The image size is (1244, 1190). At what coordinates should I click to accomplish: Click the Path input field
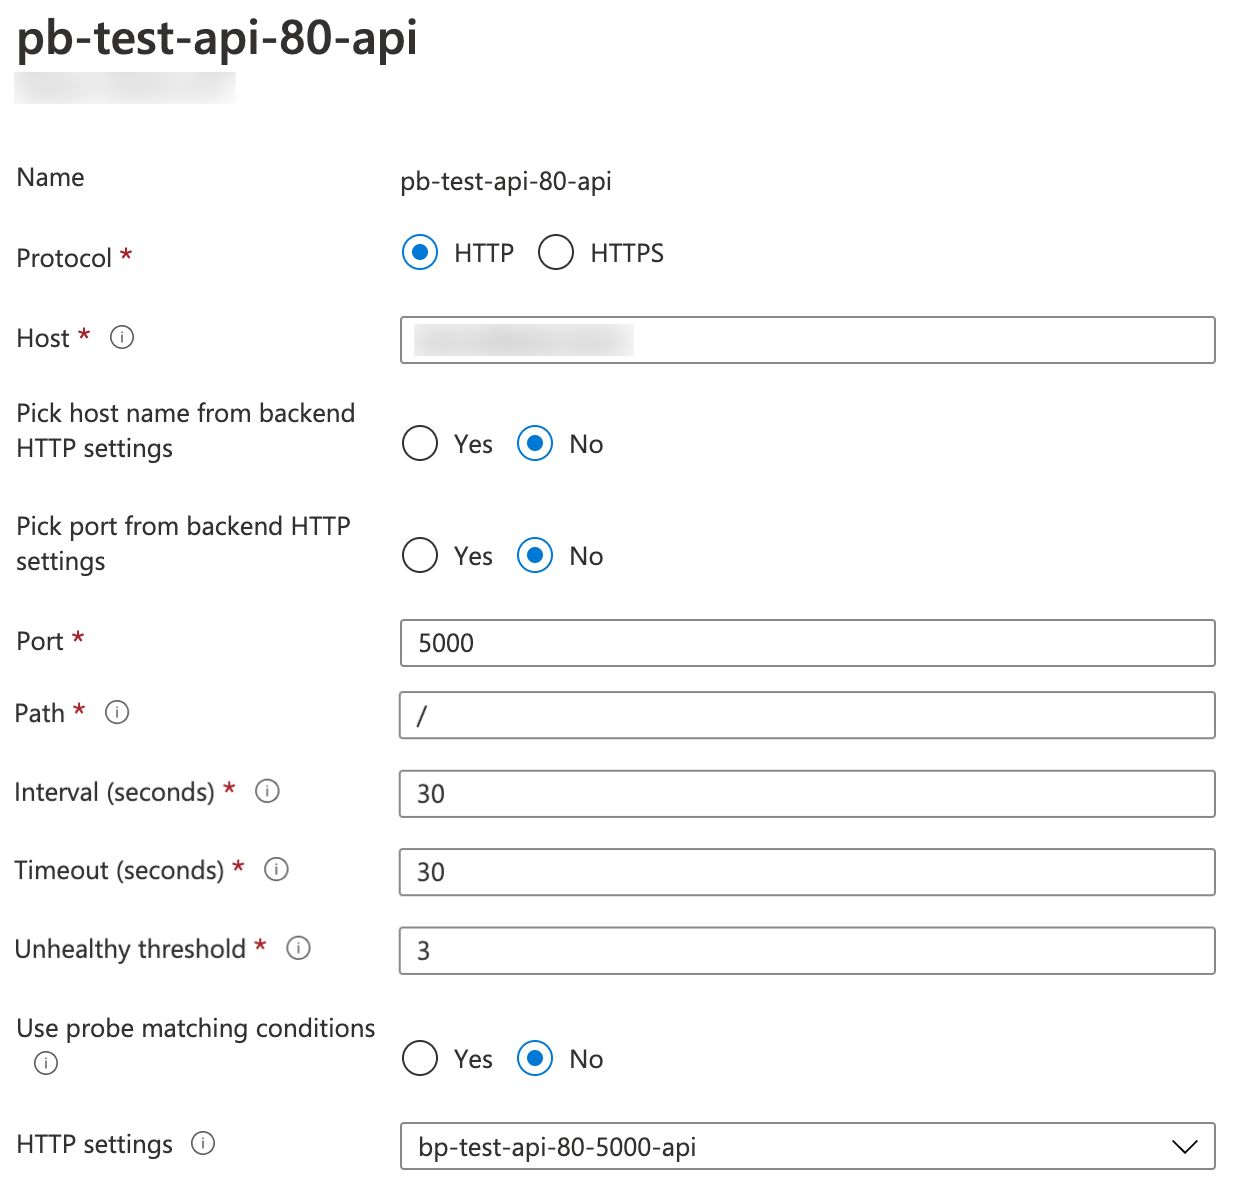pyautogui.click(x=807, y=716)
